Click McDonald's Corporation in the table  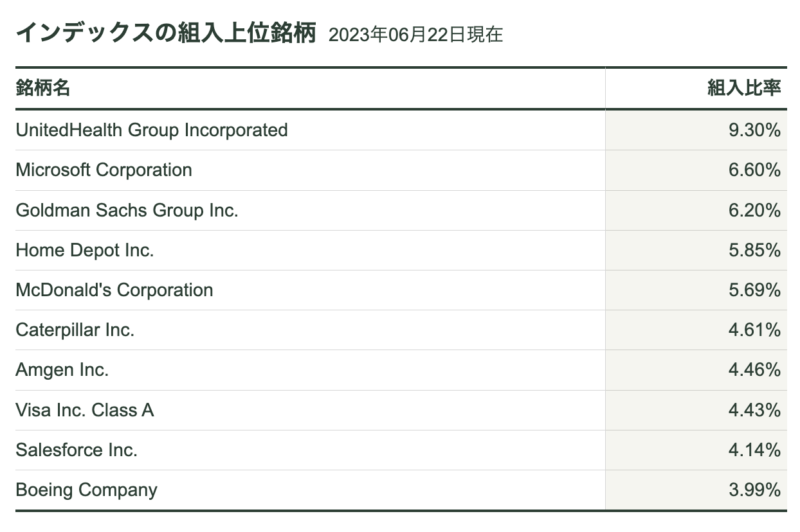[x=115, y=290]
